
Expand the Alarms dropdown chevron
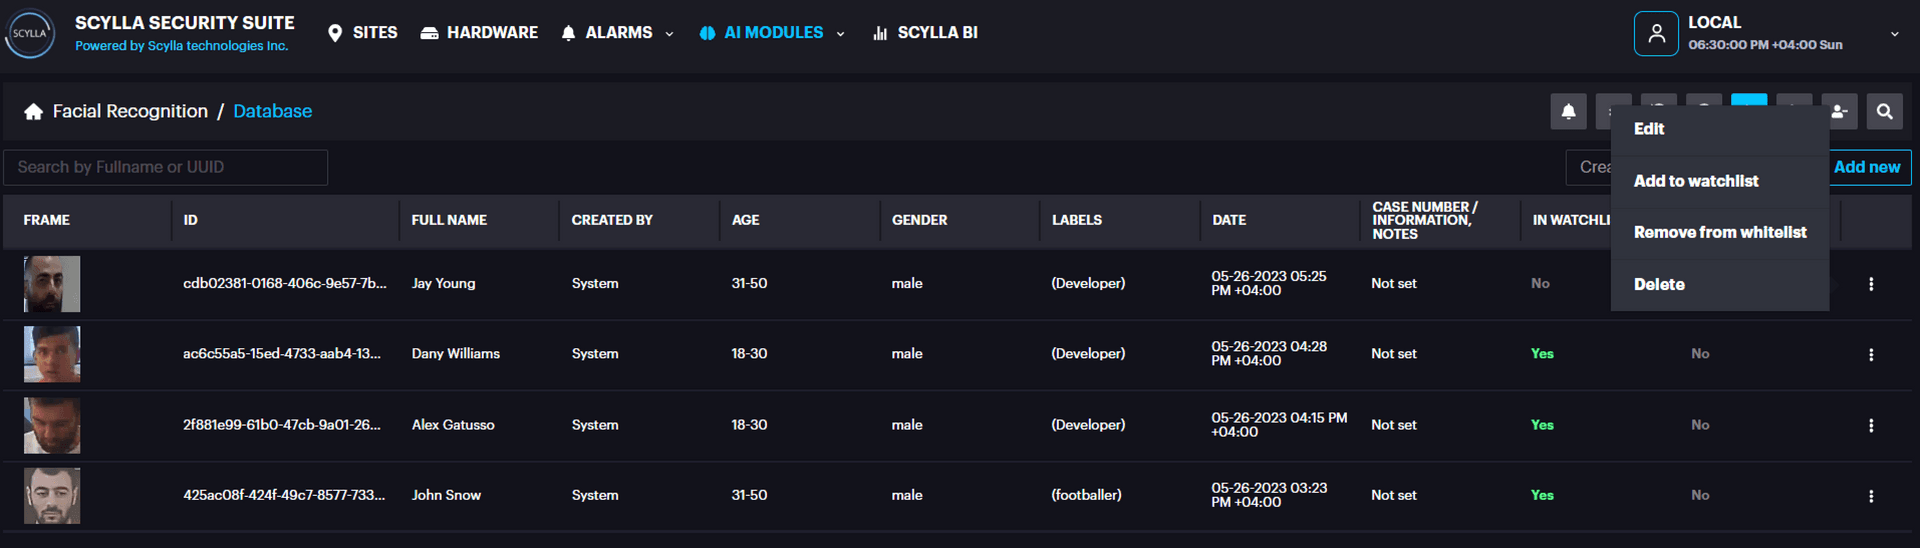coord(669,34)
